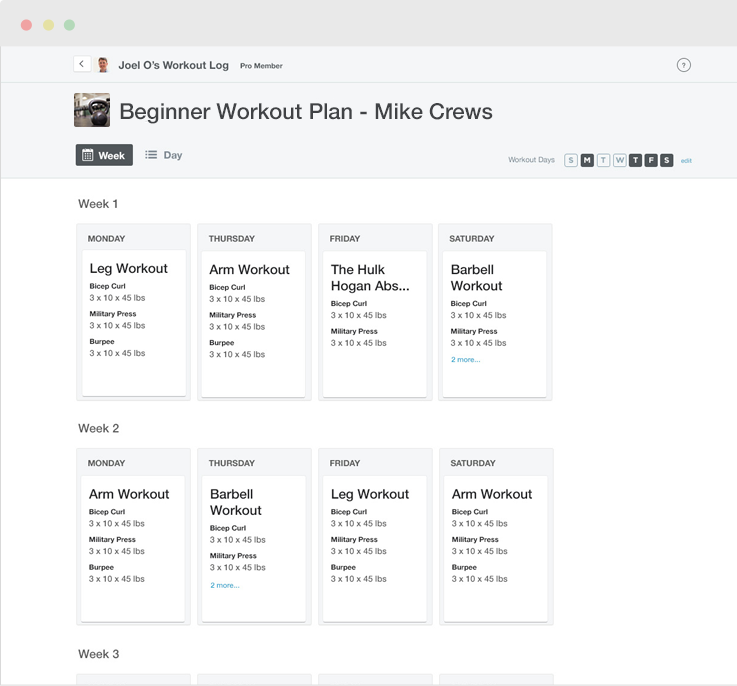Toggle Wednesday workout day

[619, 160]
